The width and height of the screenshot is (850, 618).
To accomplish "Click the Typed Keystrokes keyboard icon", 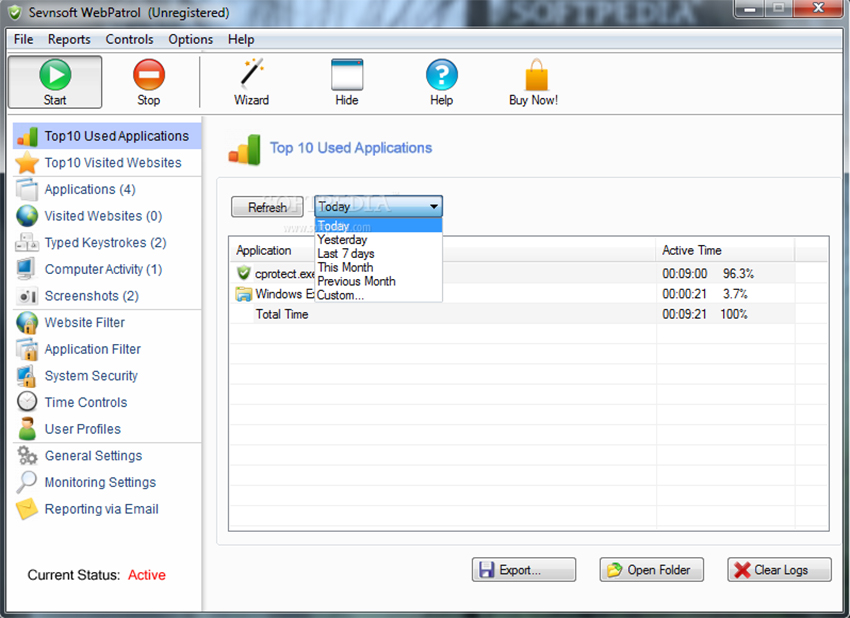I will (x=27, y=242).
